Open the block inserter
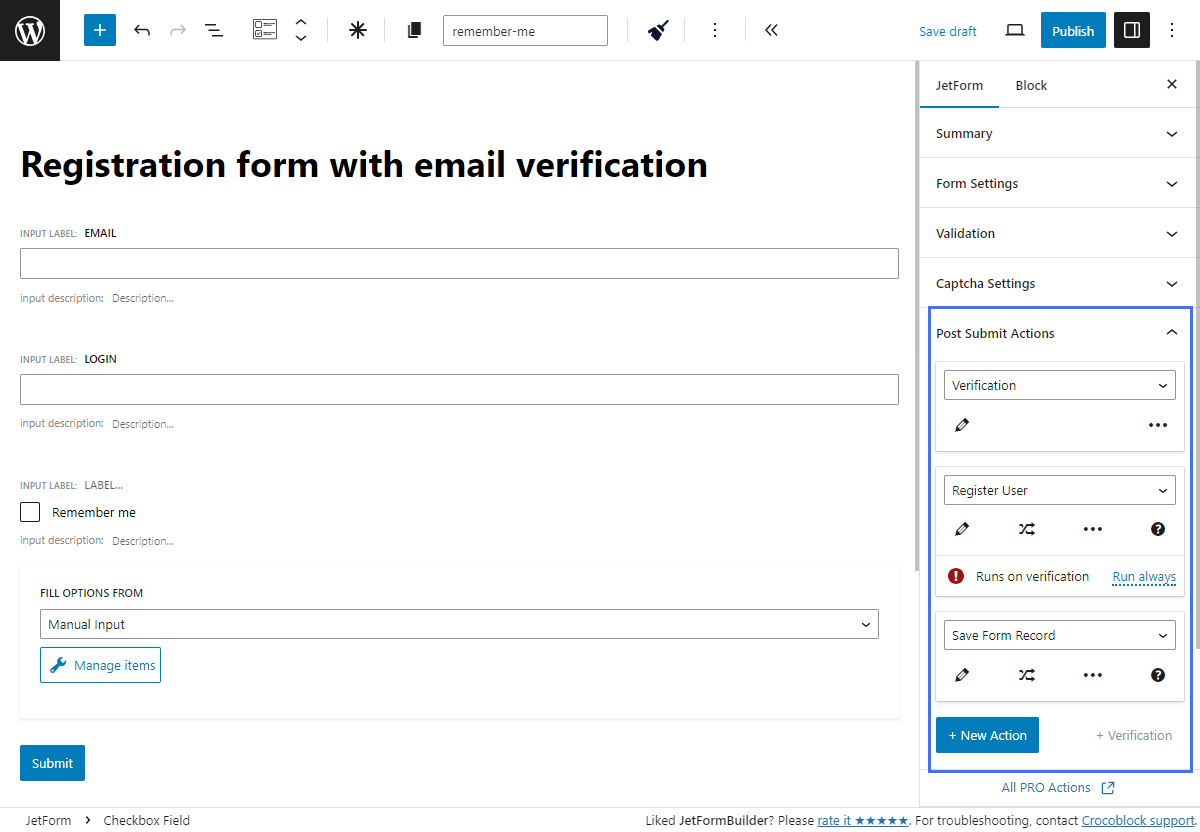 pos(99,30)
